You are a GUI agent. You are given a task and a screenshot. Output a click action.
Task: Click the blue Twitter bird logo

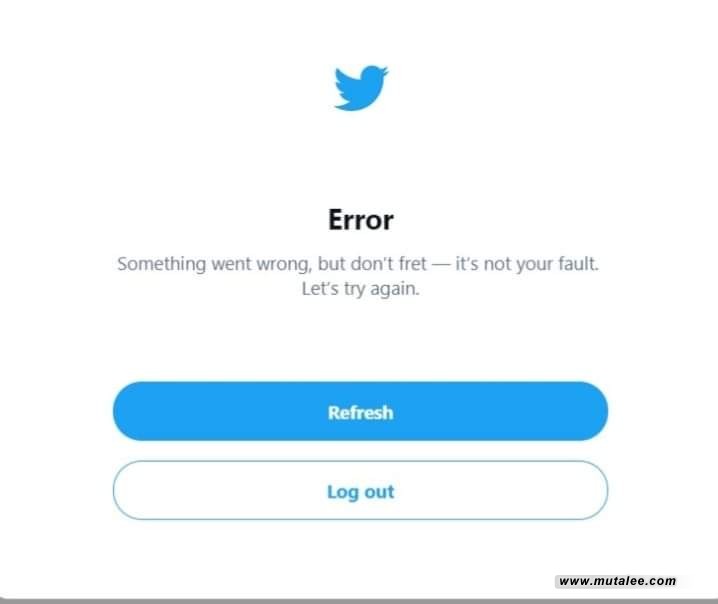(361, 88)
